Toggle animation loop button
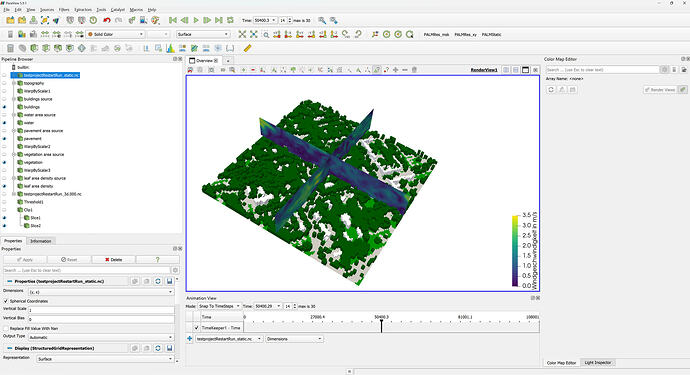The height and width of the screenshot is (375, 690). [x=230, y=20]
